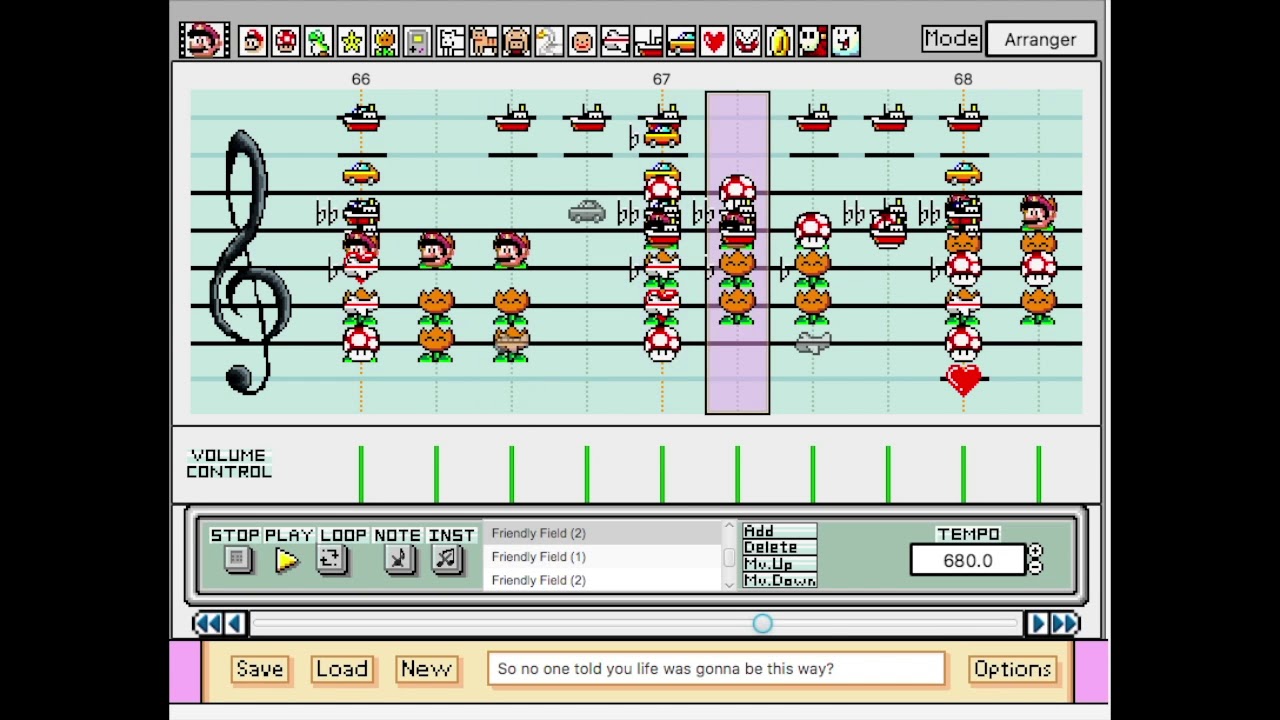
Task: Select the Heart instrument icon
Action: click(714, 41)
